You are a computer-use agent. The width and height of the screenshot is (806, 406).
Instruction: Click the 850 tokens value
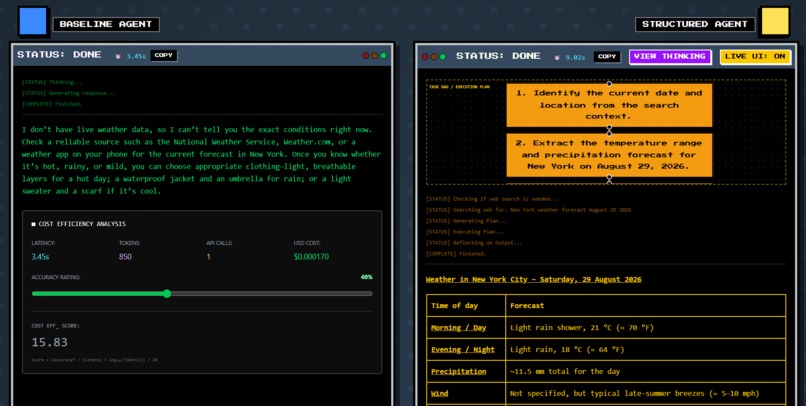[x=125, y=256]
